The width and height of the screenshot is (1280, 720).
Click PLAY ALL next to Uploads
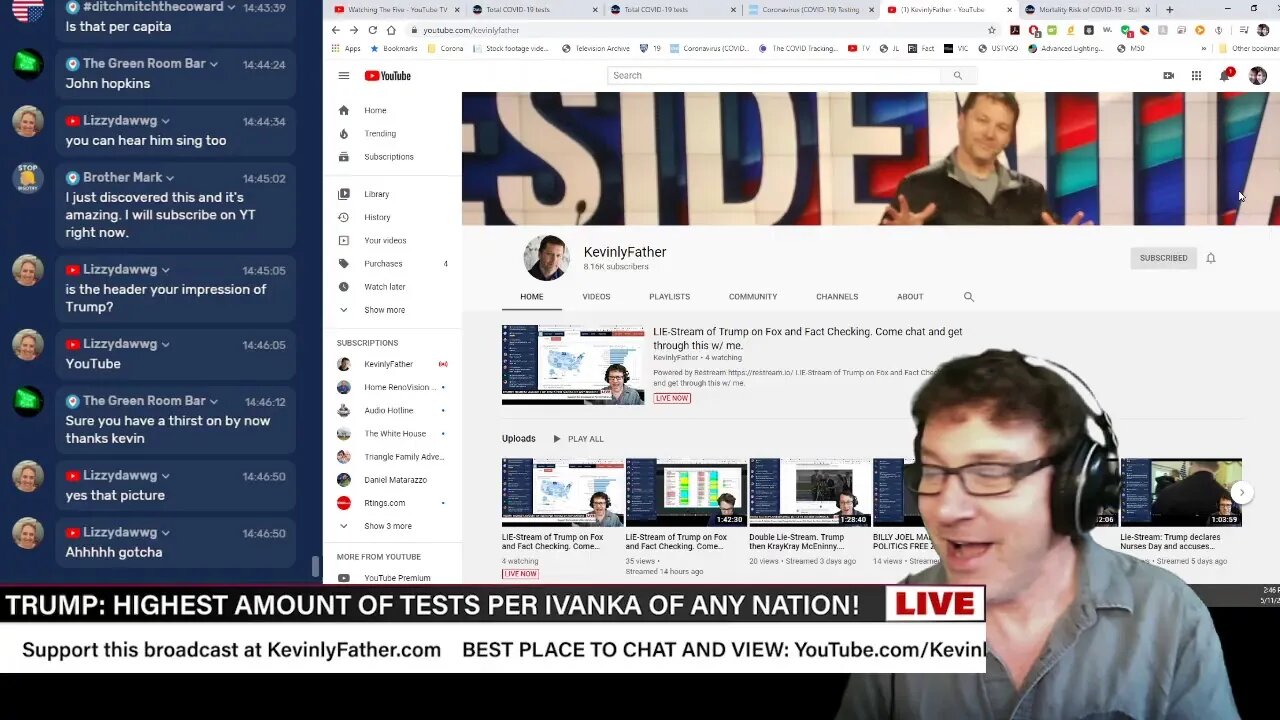(578, 439)
